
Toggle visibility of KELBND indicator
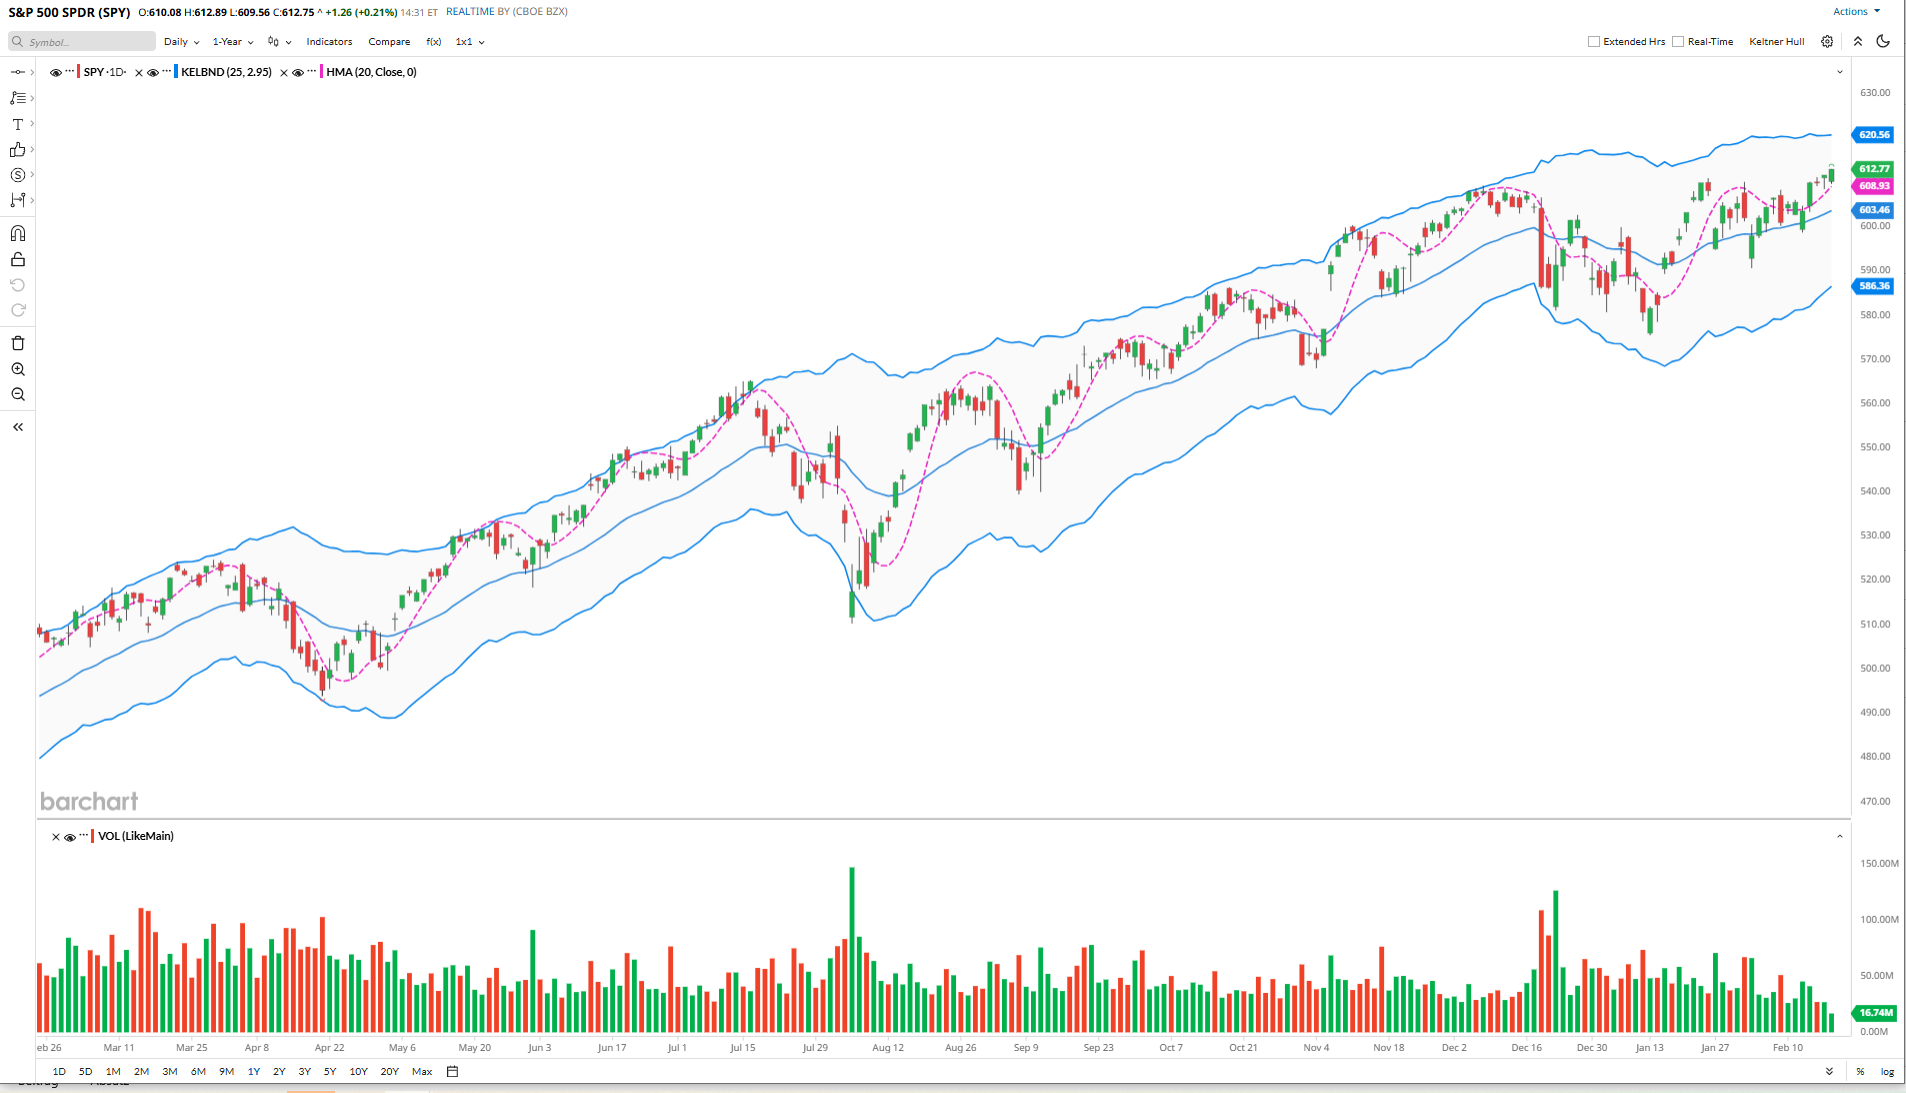pos(153,73)
